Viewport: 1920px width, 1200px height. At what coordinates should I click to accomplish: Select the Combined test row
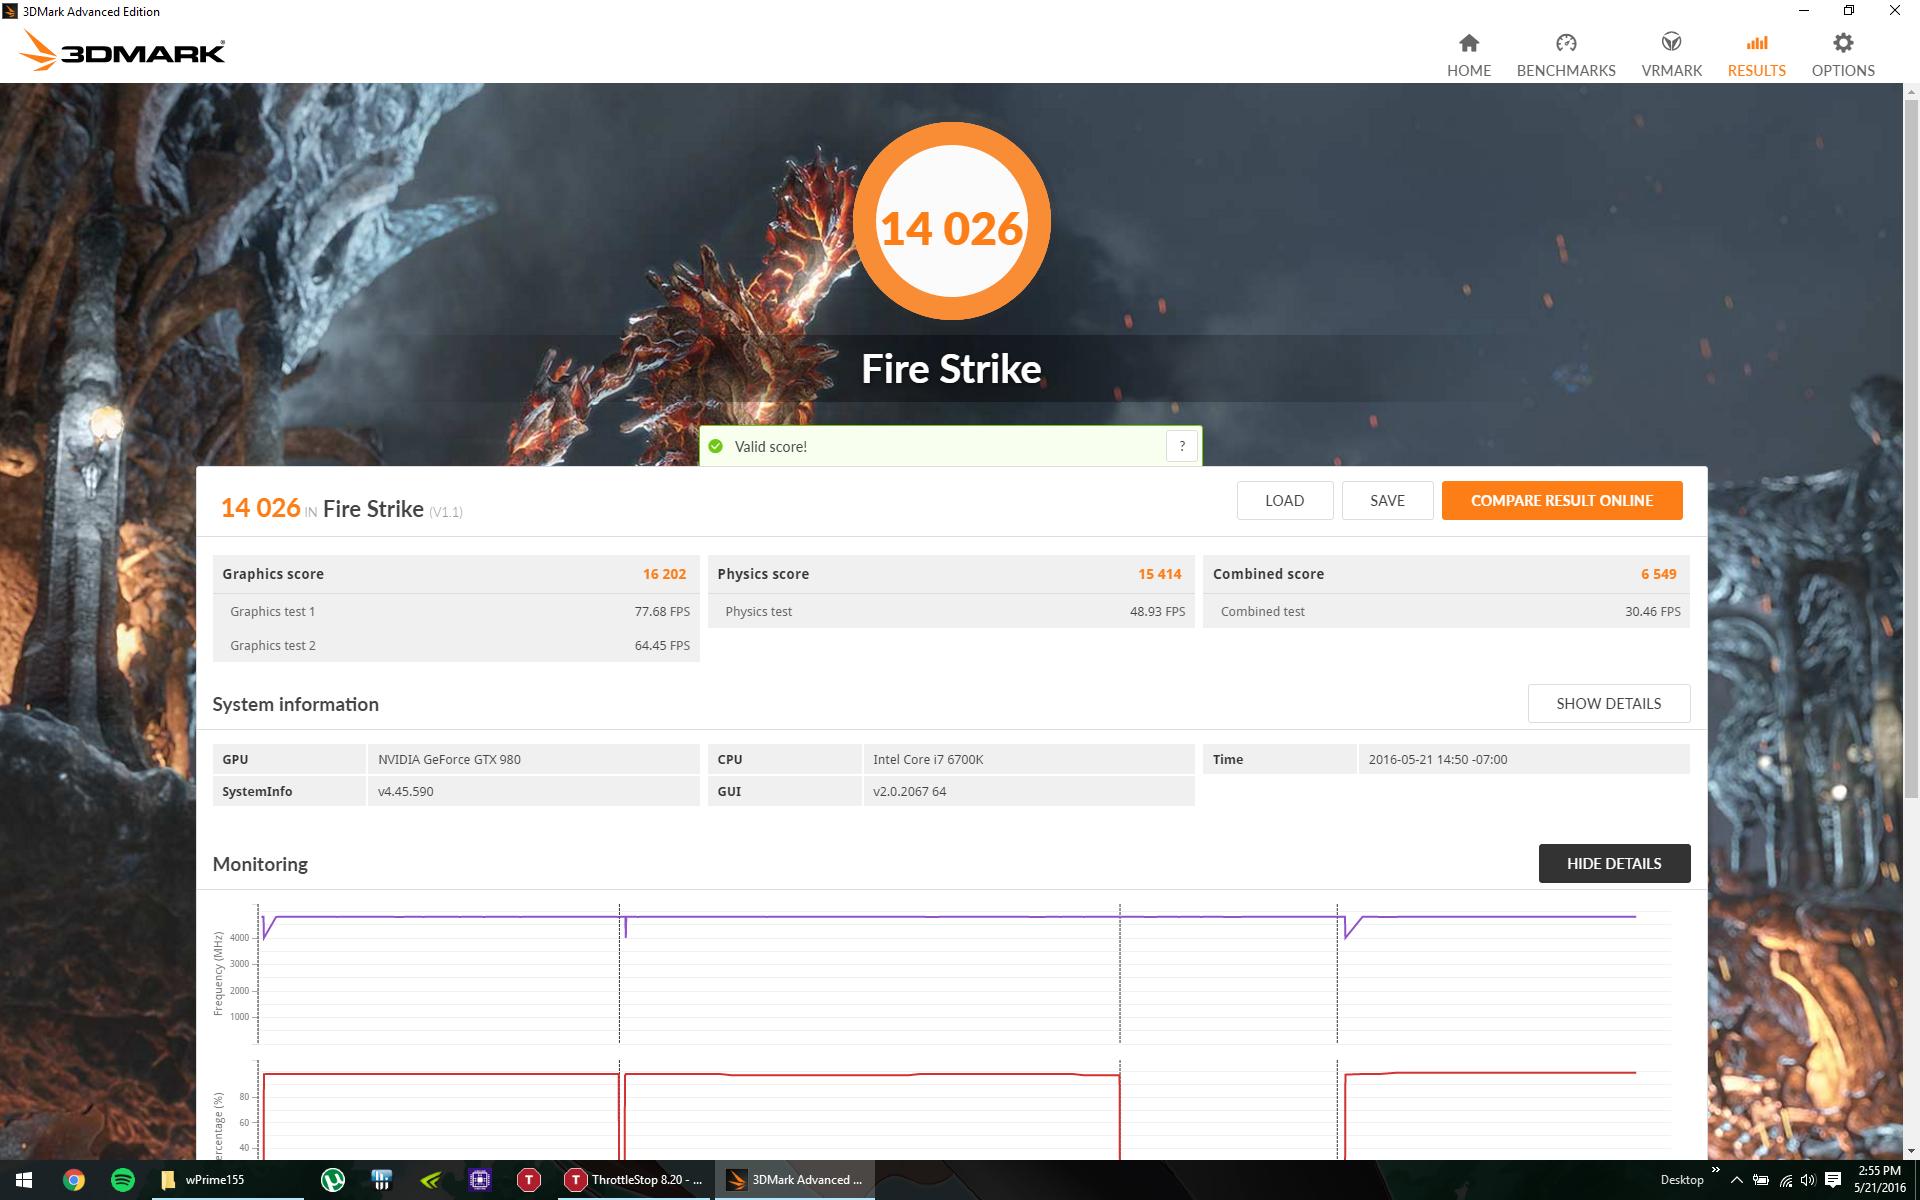1446,611
